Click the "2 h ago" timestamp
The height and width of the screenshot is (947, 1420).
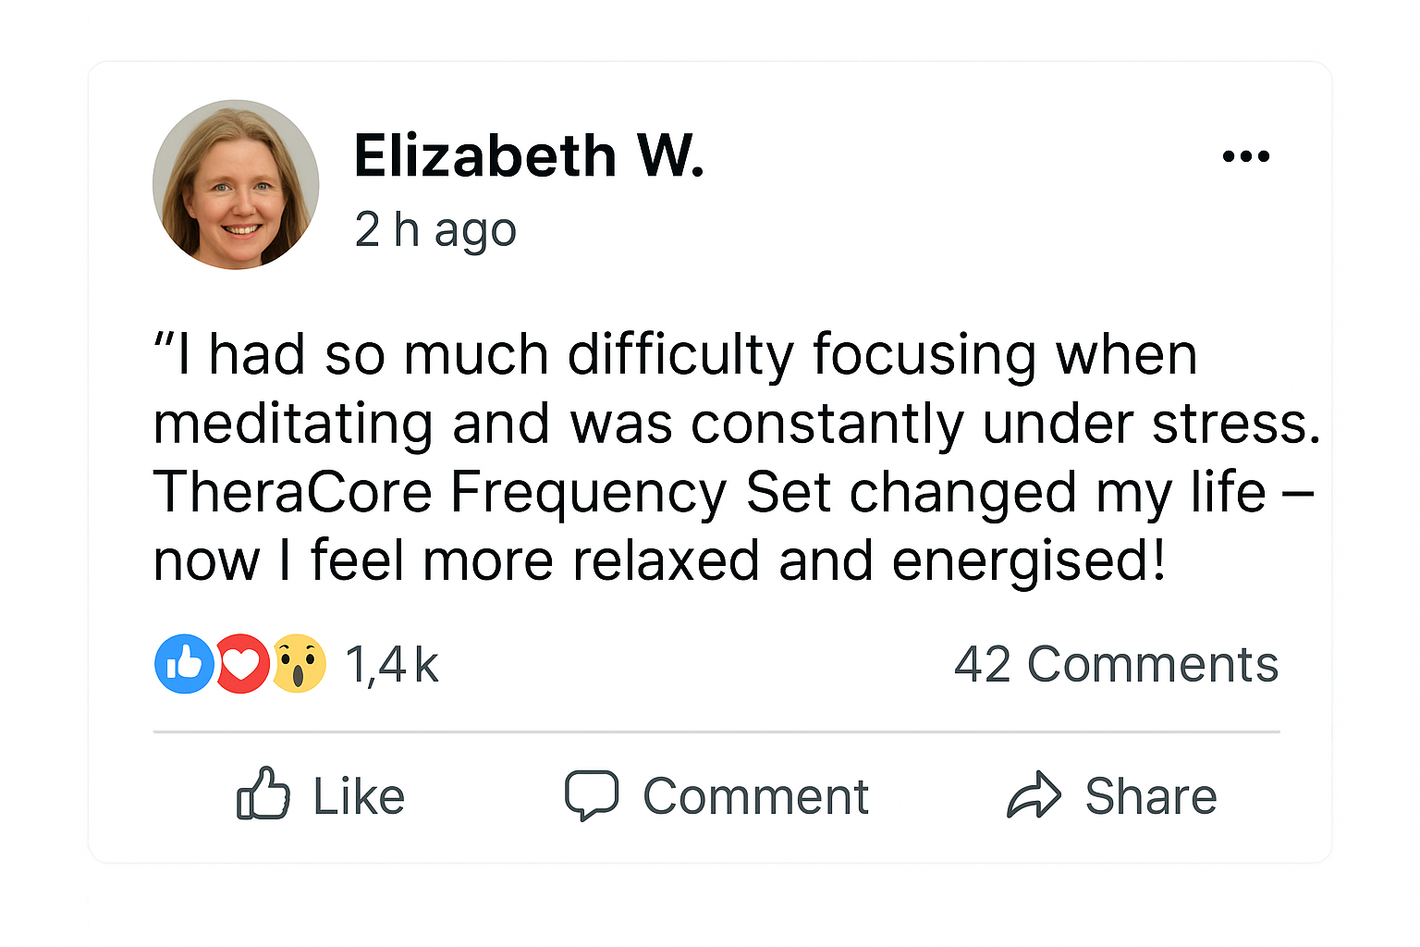point(435,230)
